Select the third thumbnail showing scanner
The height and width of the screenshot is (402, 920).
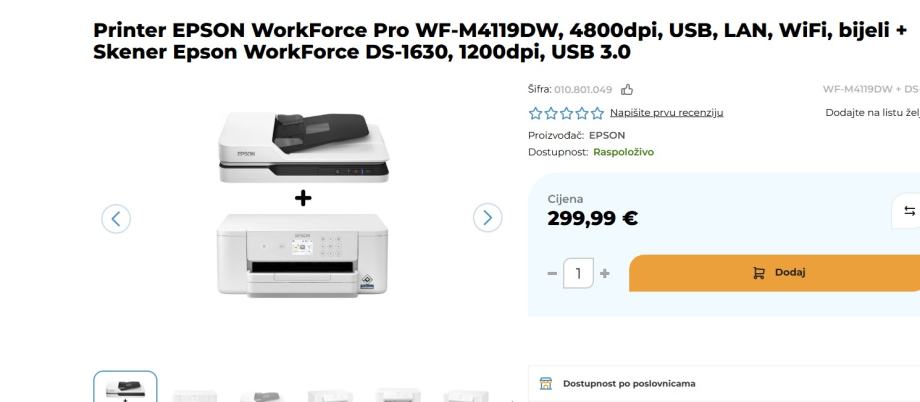coord(262,395)
